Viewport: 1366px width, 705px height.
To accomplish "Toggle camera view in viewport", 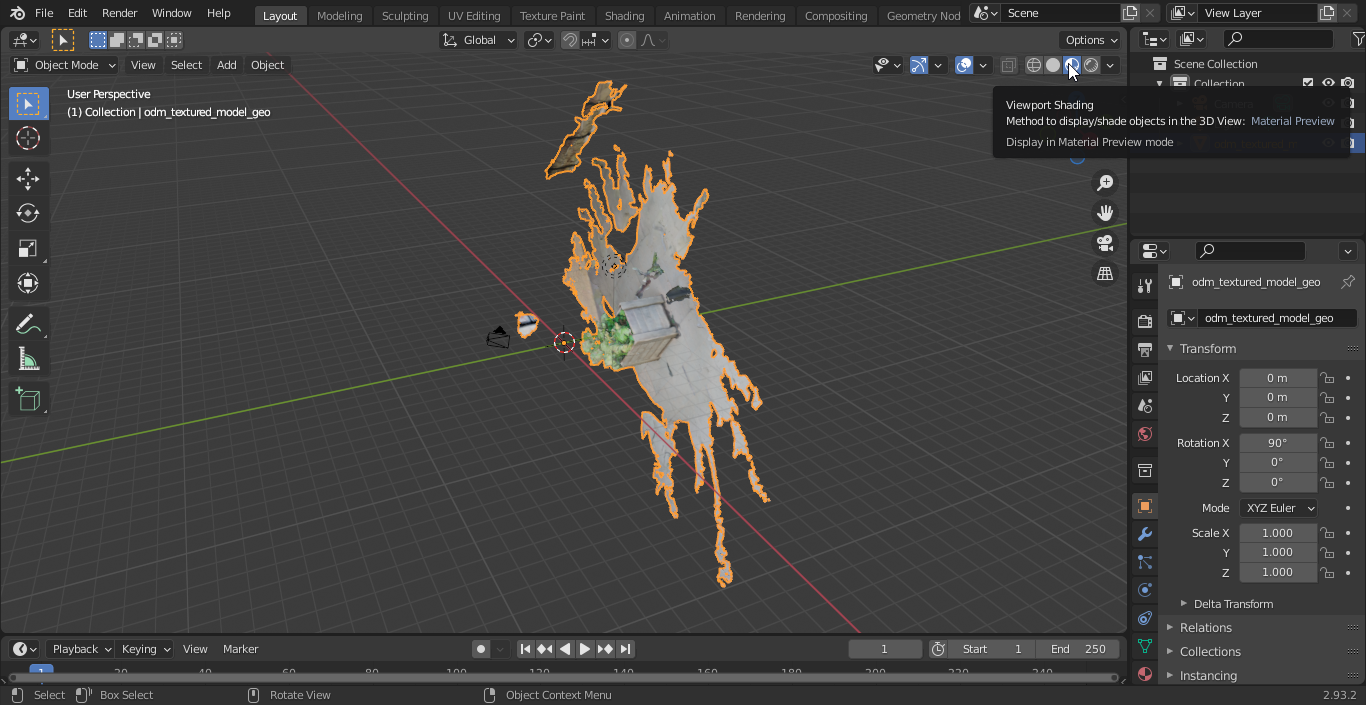I will pos(1105,243).
